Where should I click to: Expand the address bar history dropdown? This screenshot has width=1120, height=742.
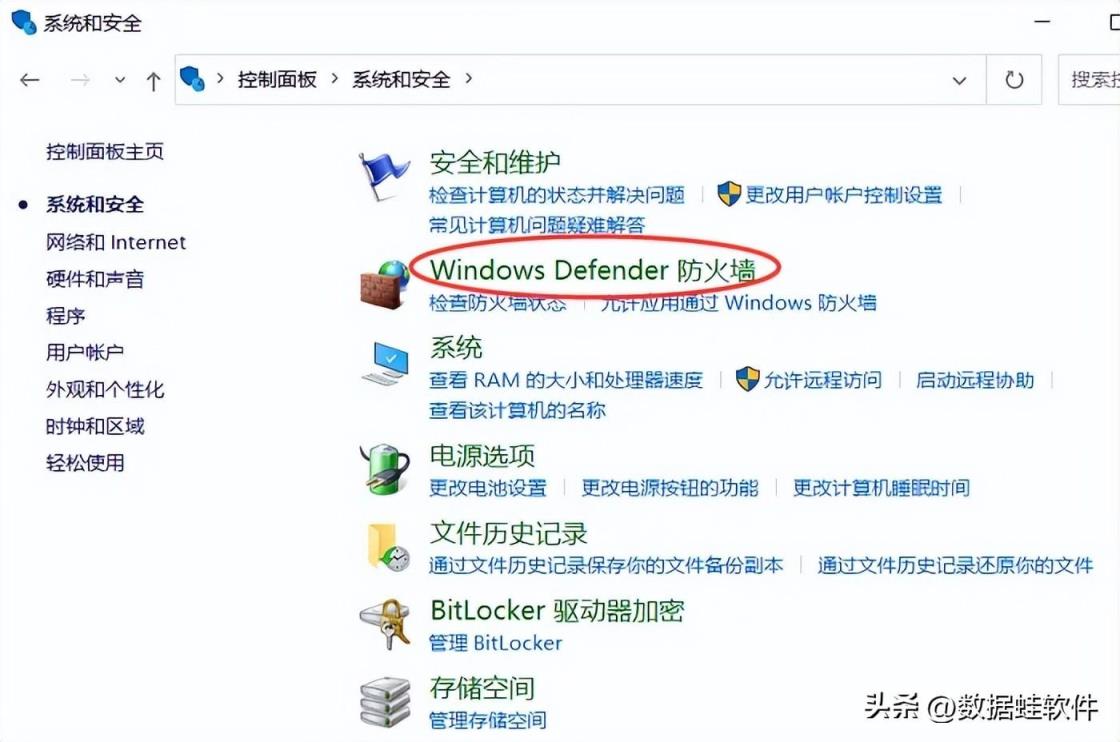click(959, 81)
